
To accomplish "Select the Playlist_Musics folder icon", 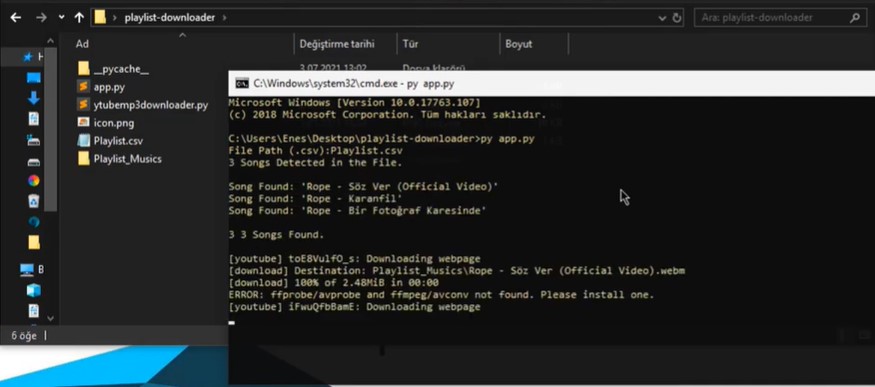I will pos(84,158).
